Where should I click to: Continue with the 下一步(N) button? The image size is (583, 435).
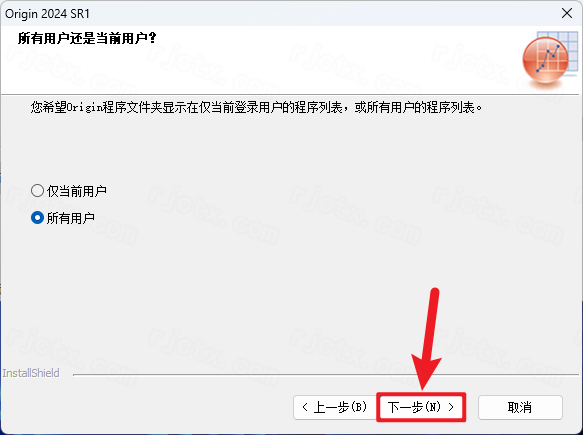(x=421, y=407)
